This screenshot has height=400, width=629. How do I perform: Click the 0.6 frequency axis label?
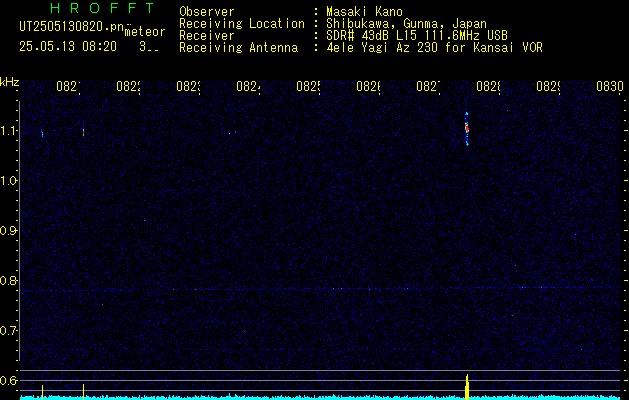coord(8,380)
